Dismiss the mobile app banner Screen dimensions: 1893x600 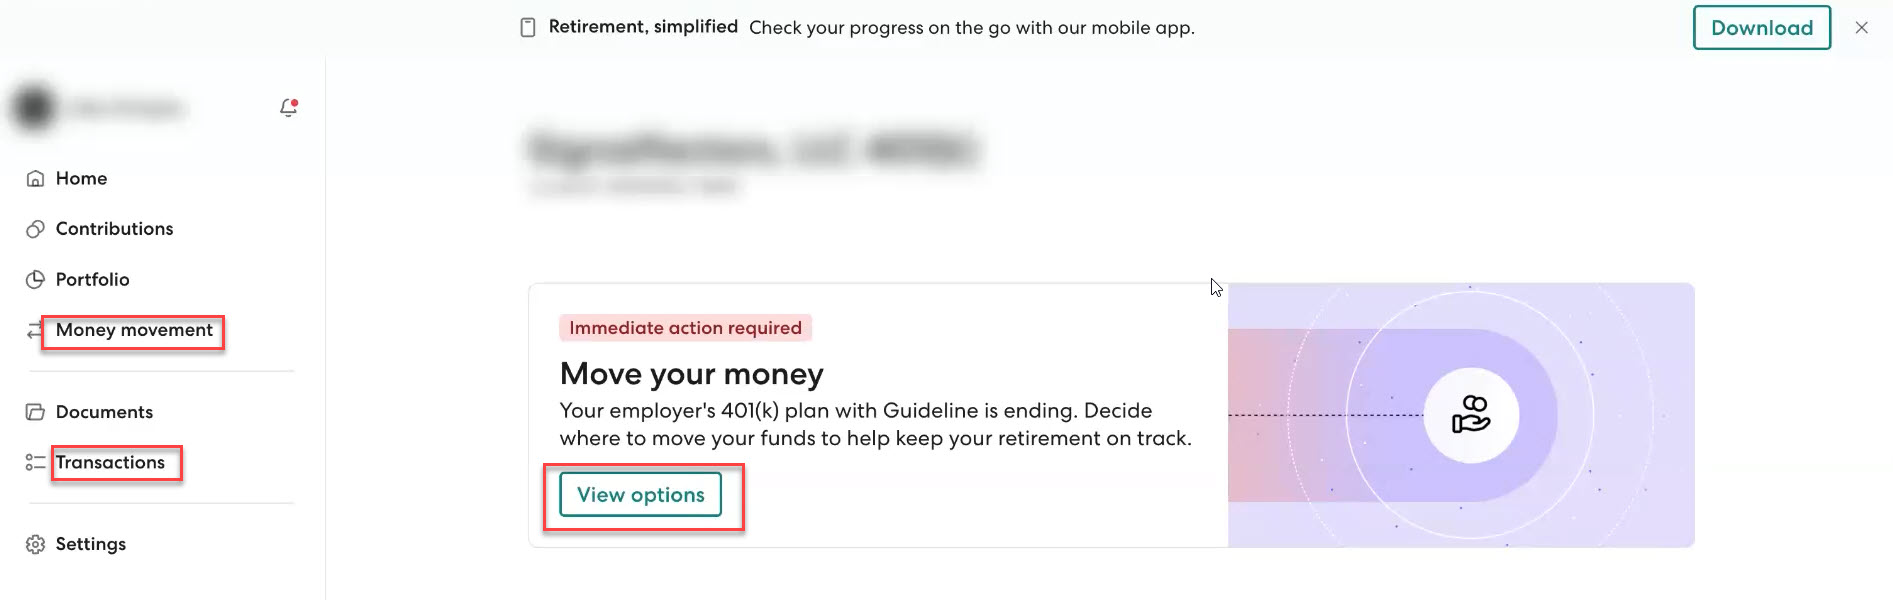tap(1861, 28)
